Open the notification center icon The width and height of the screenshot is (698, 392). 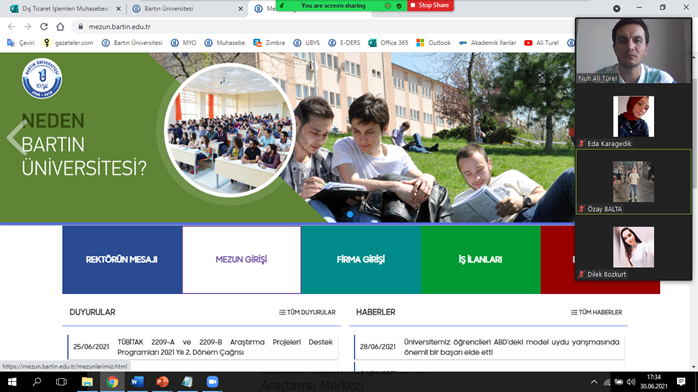[x=681, y=382]
